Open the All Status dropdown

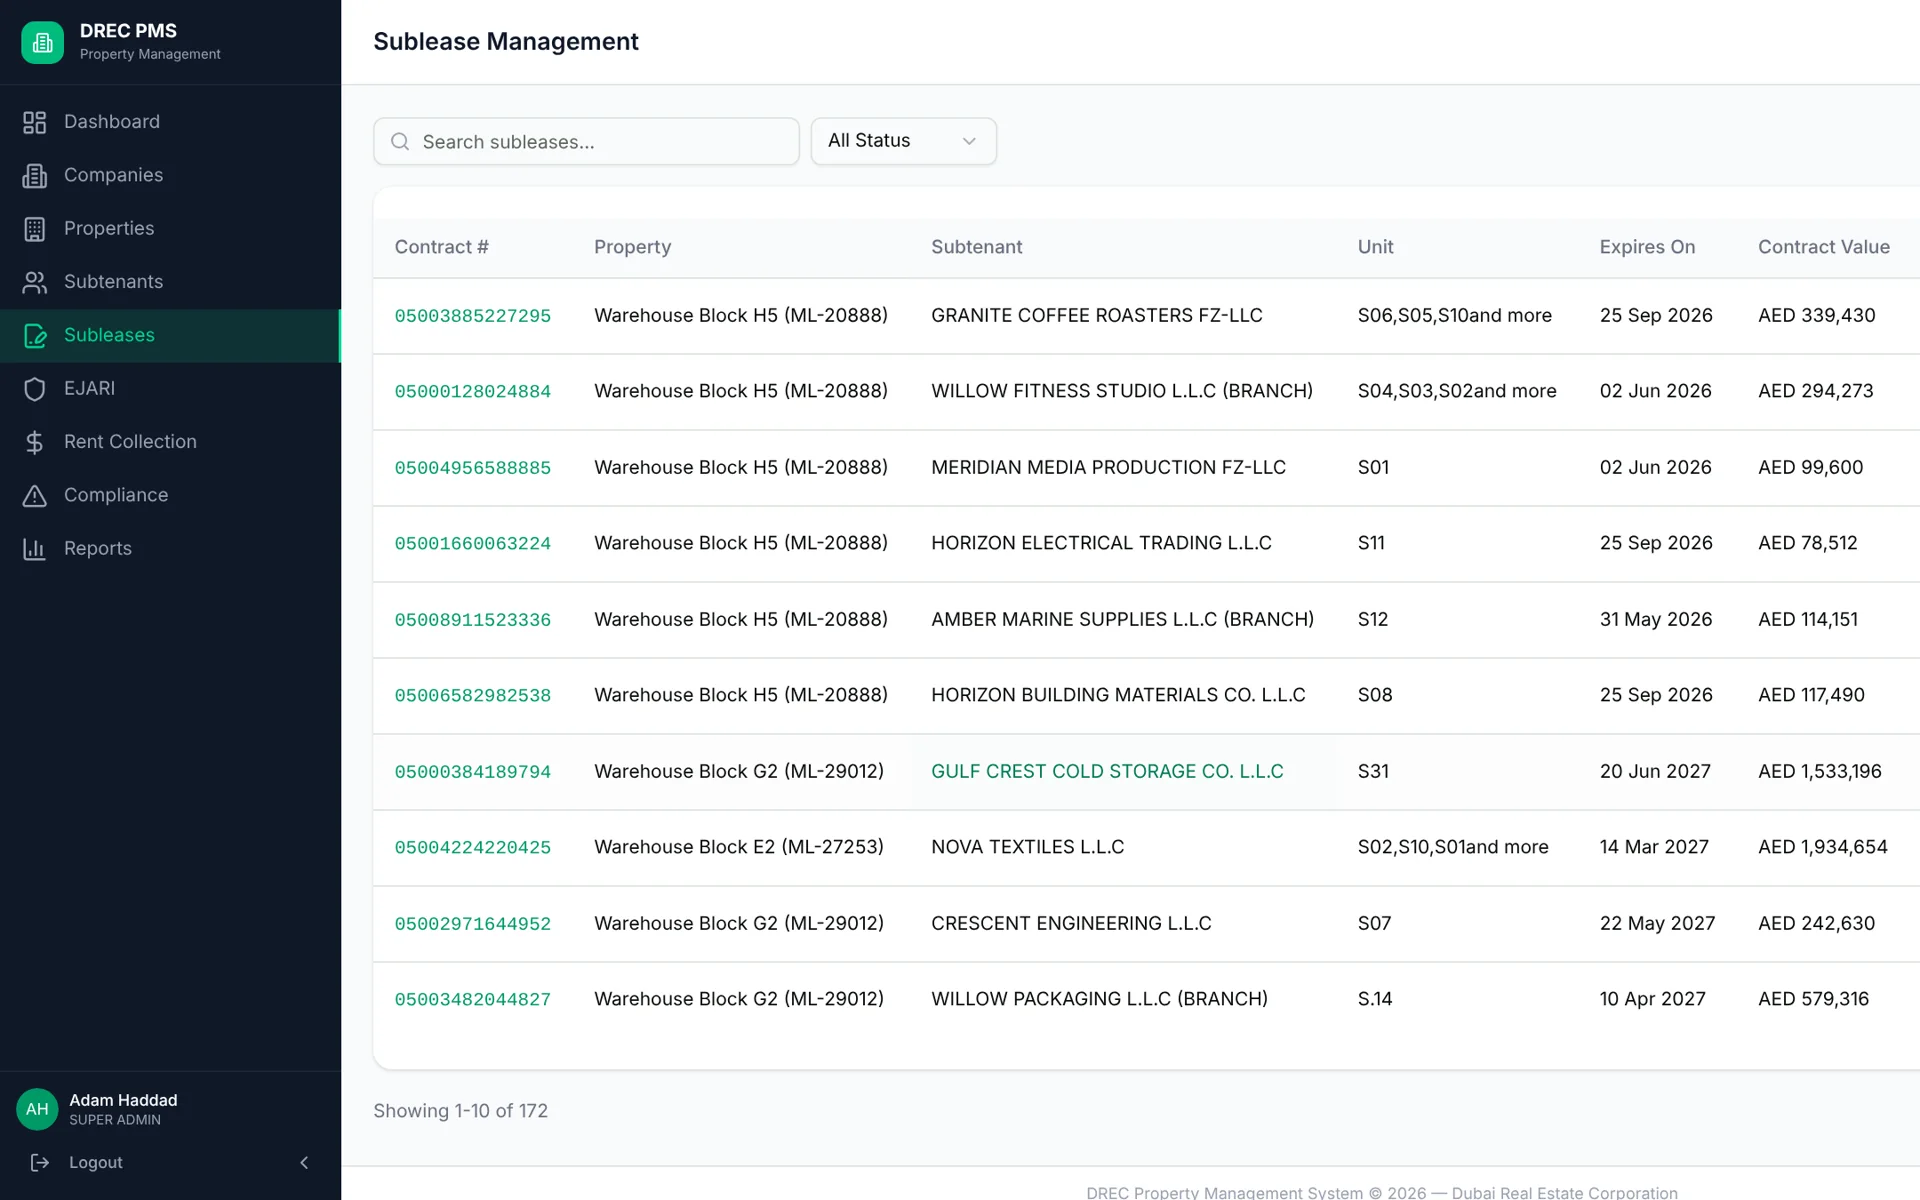click(x=903, y=141)
